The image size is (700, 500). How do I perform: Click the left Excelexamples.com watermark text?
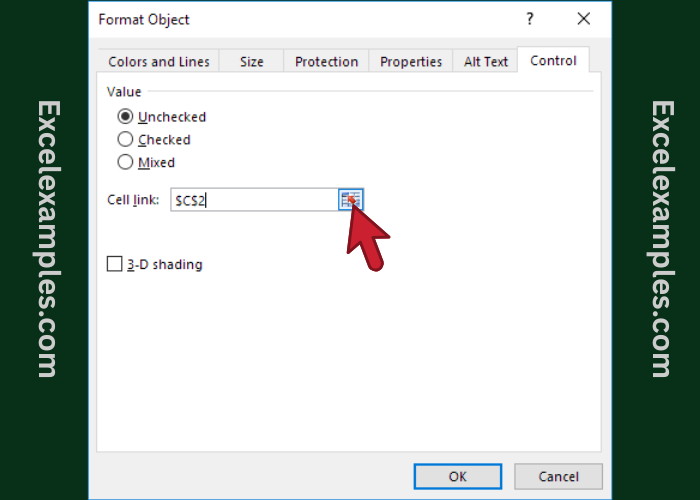tap(46, 238)
